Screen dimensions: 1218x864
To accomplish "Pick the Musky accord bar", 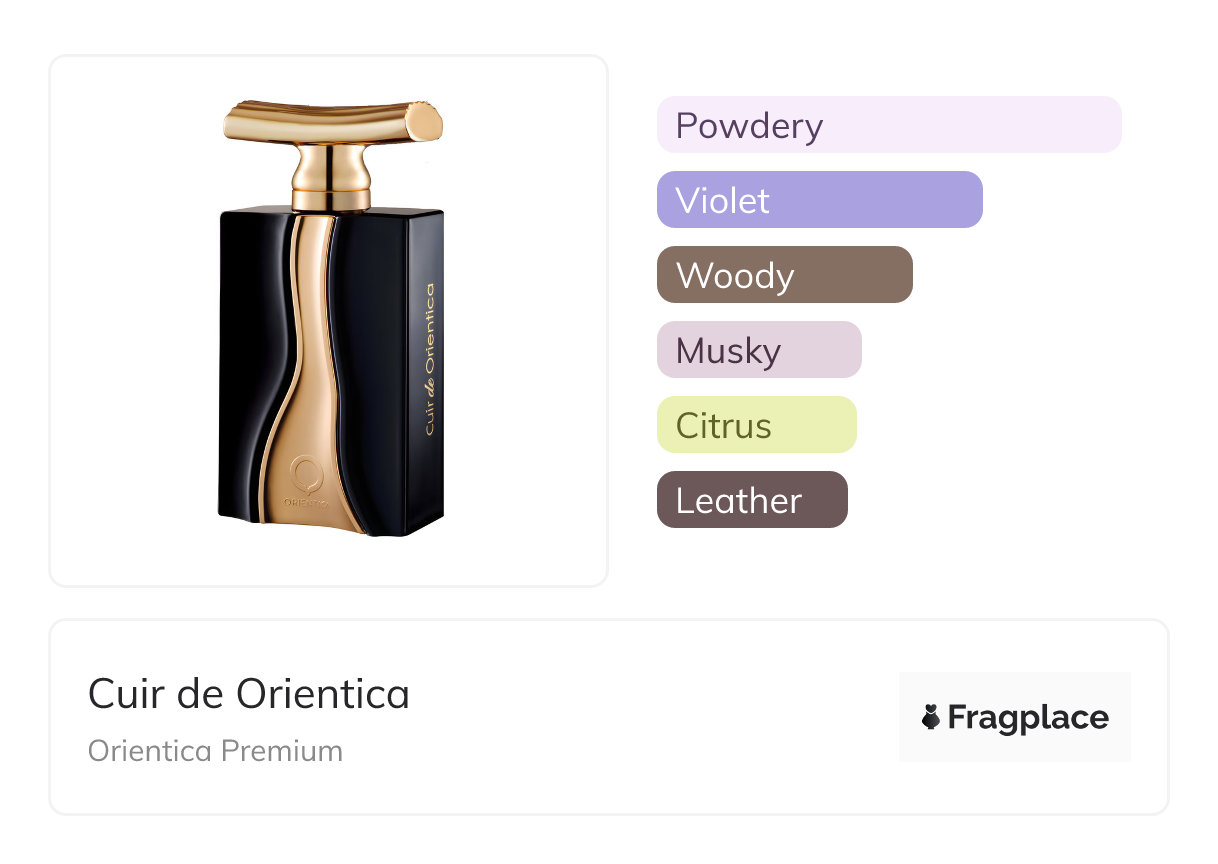I will 758,350.
